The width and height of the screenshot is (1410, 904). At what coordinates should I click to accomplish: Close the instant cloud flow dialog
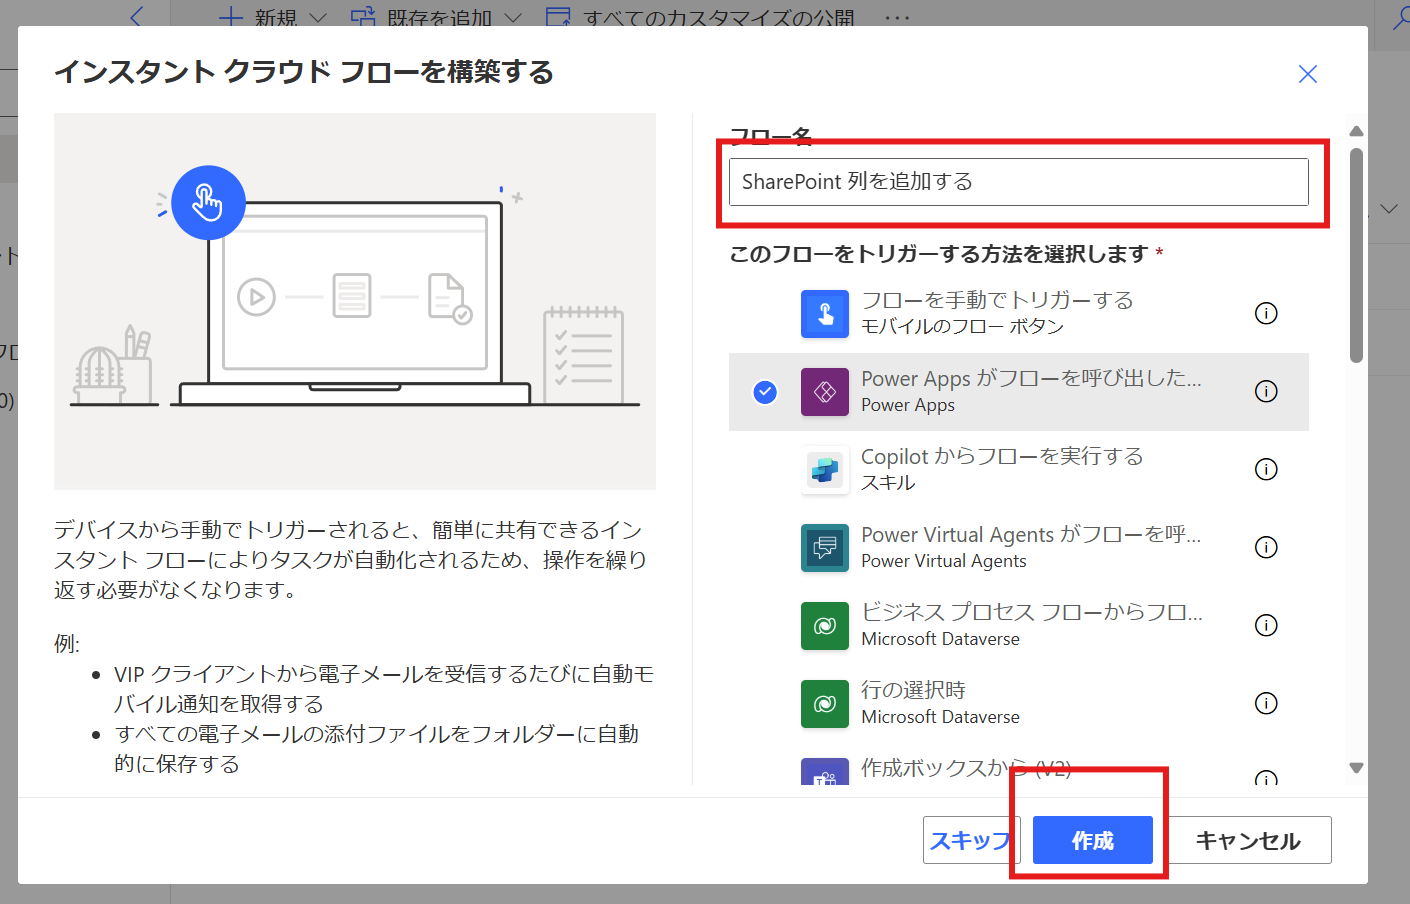[1307, 74]
